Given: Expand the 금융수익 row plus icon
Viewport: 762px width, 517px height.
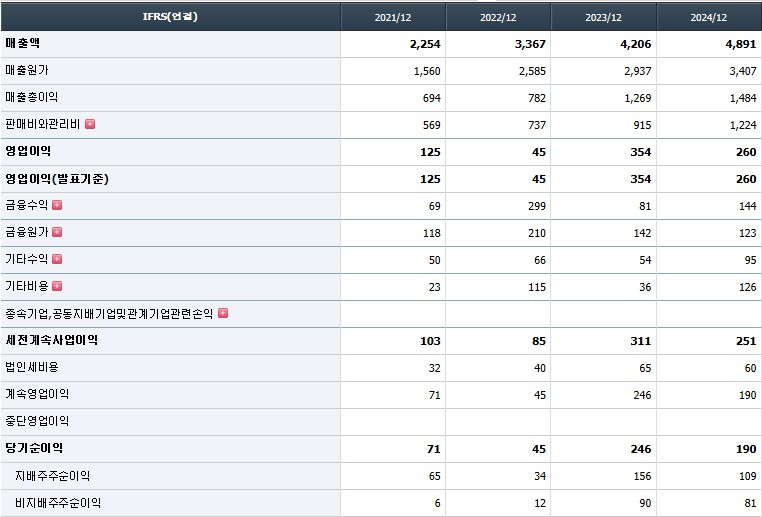Looking at the screenshot, I should [57, 205].
